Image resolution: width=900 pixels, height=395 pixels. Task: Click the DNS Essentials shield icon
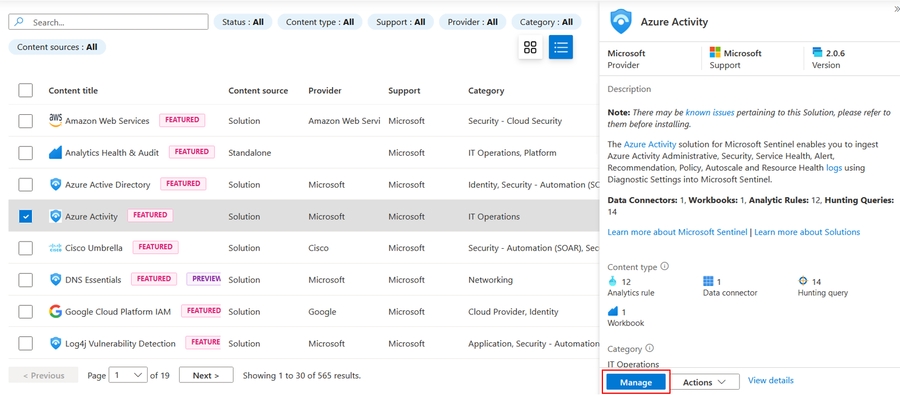tap(55, 280)
